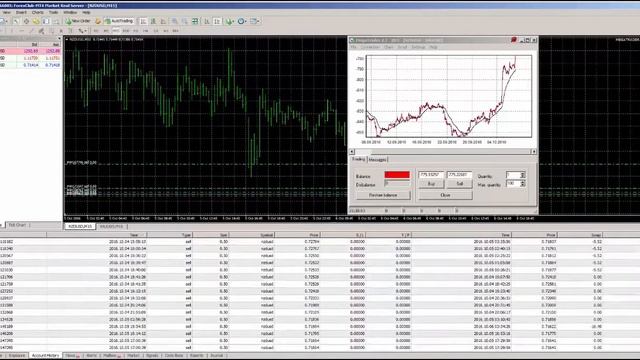
Task: Switch chart to candlesticks mode
Action: click(x=153, y=21)
